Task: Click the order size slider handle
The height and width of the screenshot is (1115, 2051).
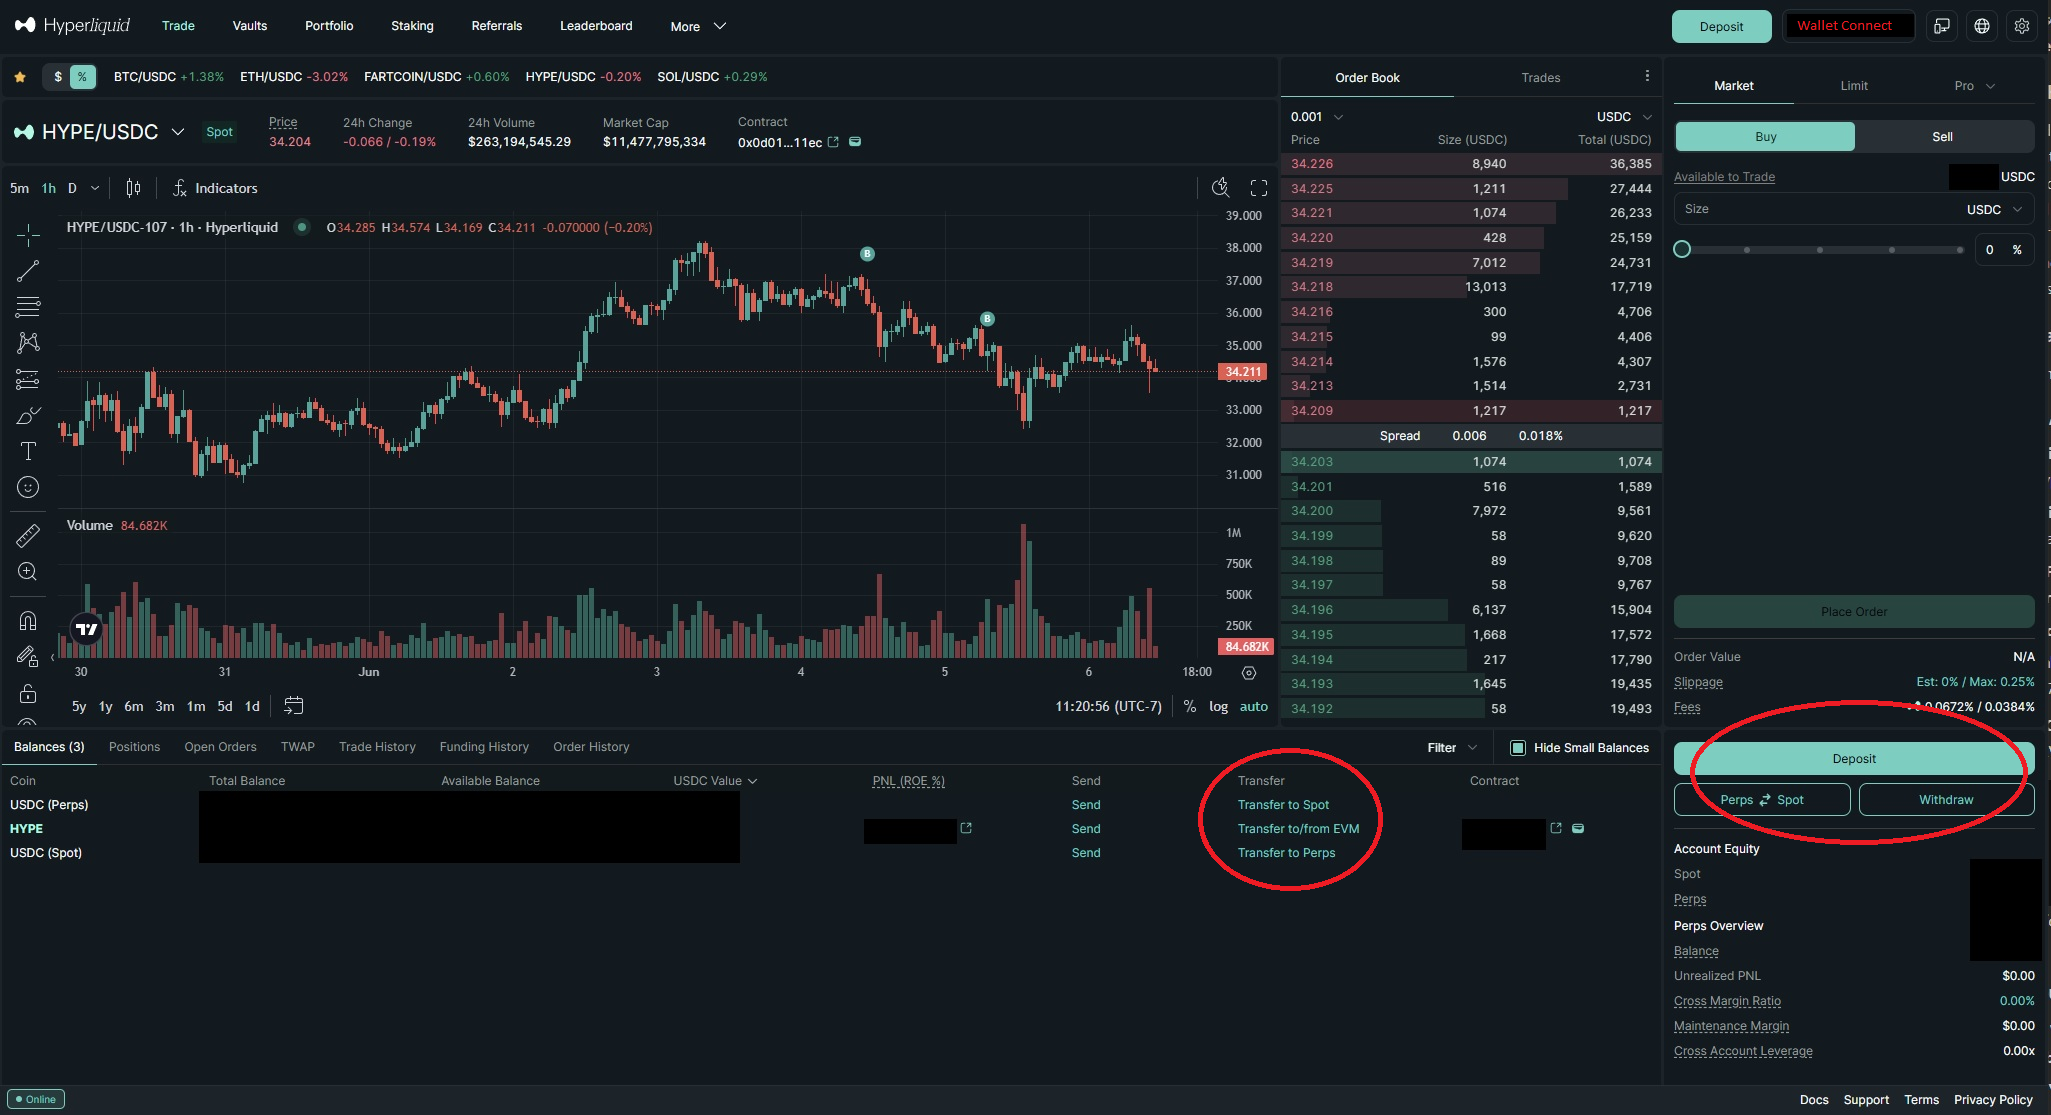Action: [x=1682, y=250]
